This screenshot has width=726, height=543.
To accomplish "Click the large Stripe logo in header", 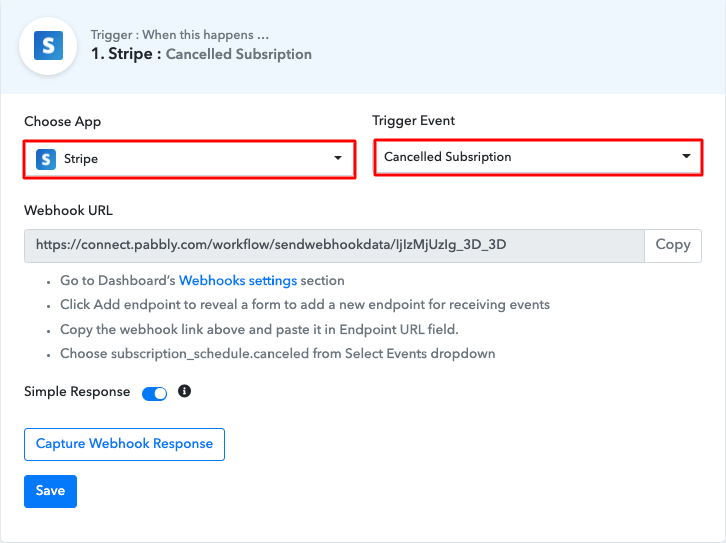I will click(x=48, y=46).
